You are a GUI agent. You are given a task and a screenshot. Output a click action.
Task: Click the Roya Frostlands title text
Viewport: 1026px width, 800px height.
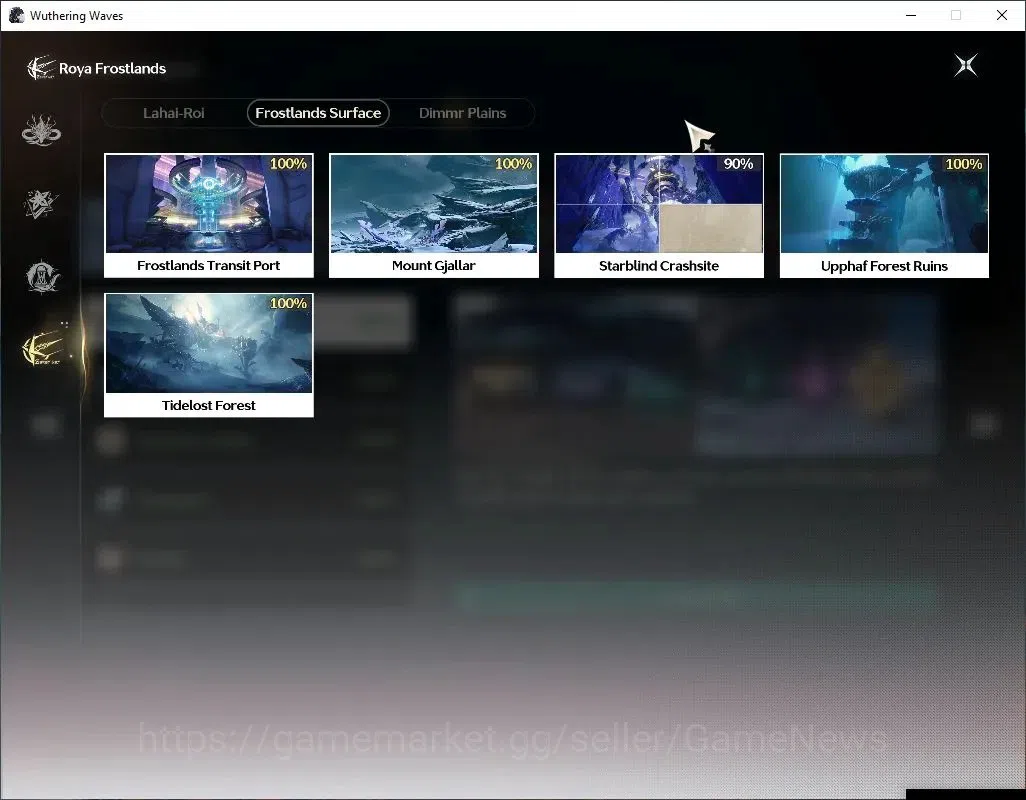tap(113, 69)
